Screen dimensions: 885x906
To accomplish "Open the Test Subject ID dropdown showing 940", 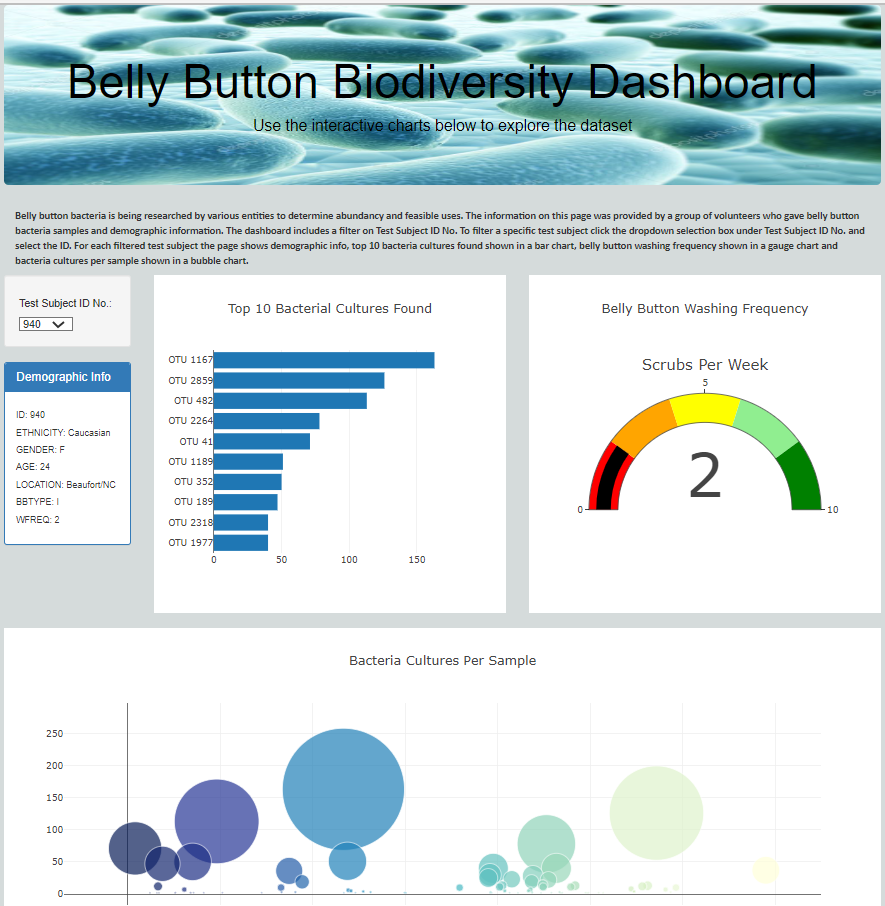I will pyautogui.click(x=46, y=324).
